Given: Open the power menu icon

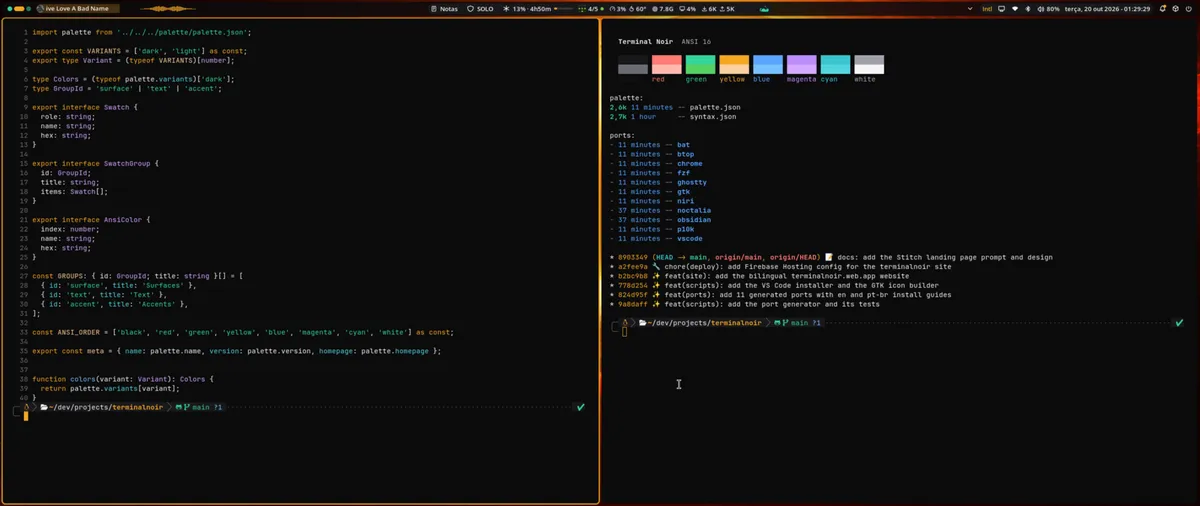Looking at the screenshot, I should pos(1188,9).
